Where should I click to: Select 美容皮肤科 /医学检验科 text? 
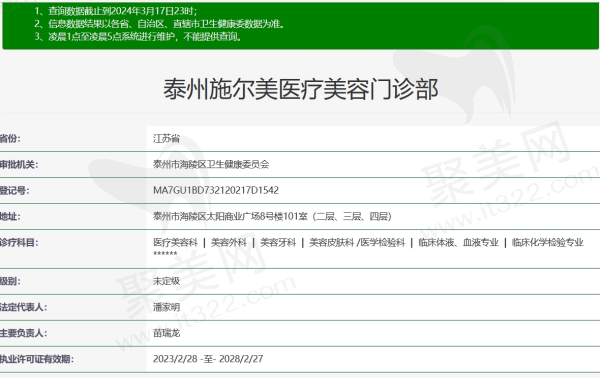(357, 243)
